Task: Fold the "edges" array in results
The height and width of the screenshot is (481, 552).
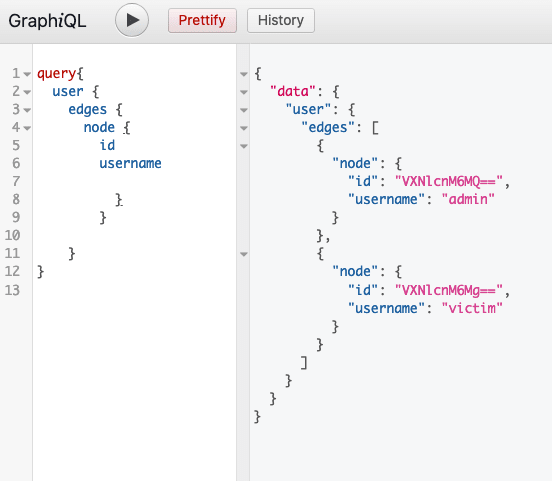Action: click(244, 128)
